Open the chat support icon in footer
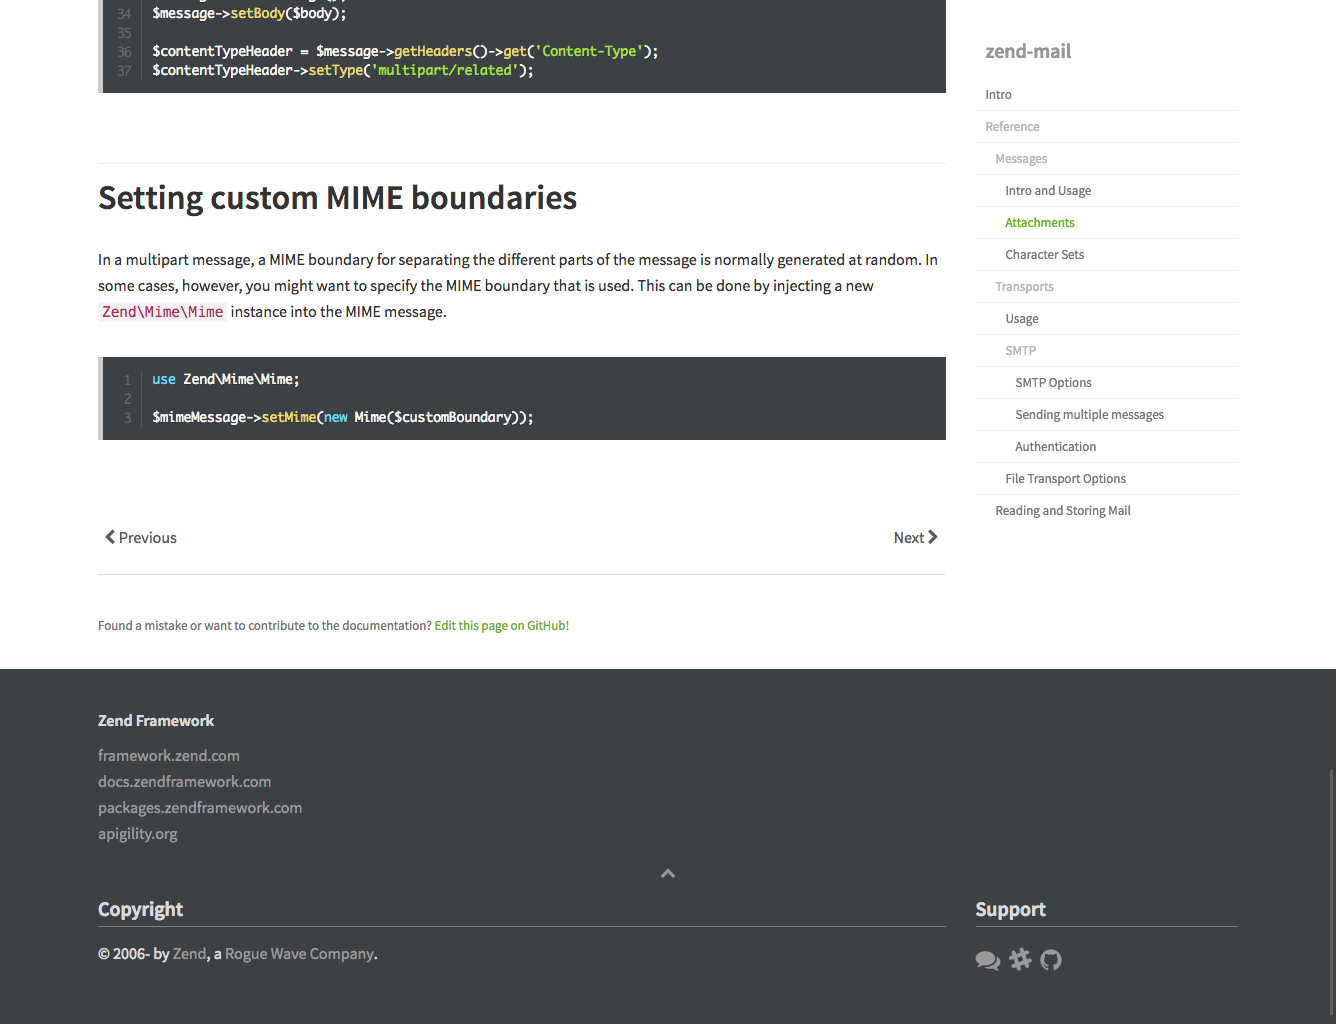1336x1024 pixels. point(987,960)
